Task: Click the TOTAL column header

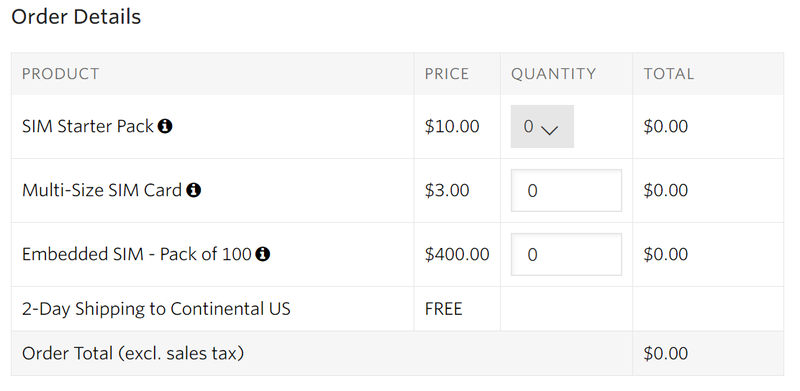Action: (669, 74)
